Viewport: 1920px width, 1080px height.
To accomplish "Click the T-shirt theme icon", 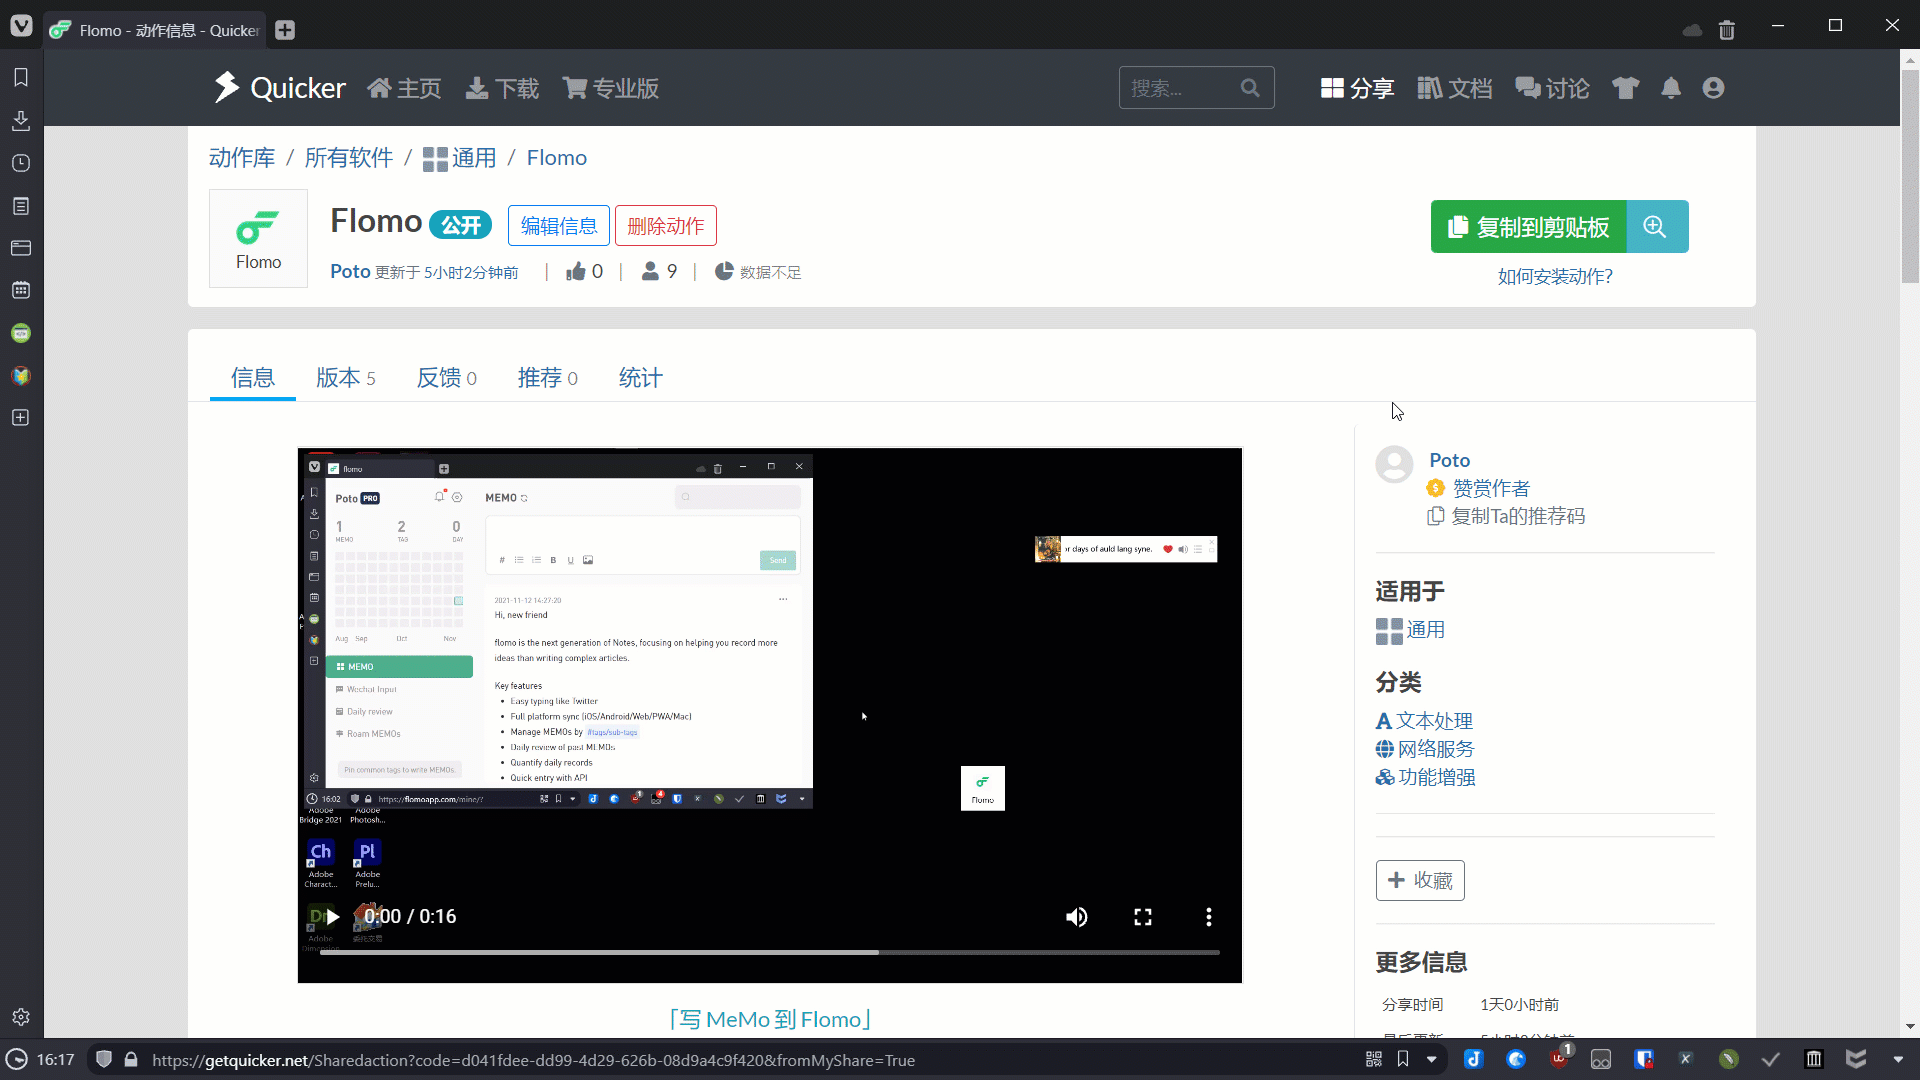I will point(1625,88).
